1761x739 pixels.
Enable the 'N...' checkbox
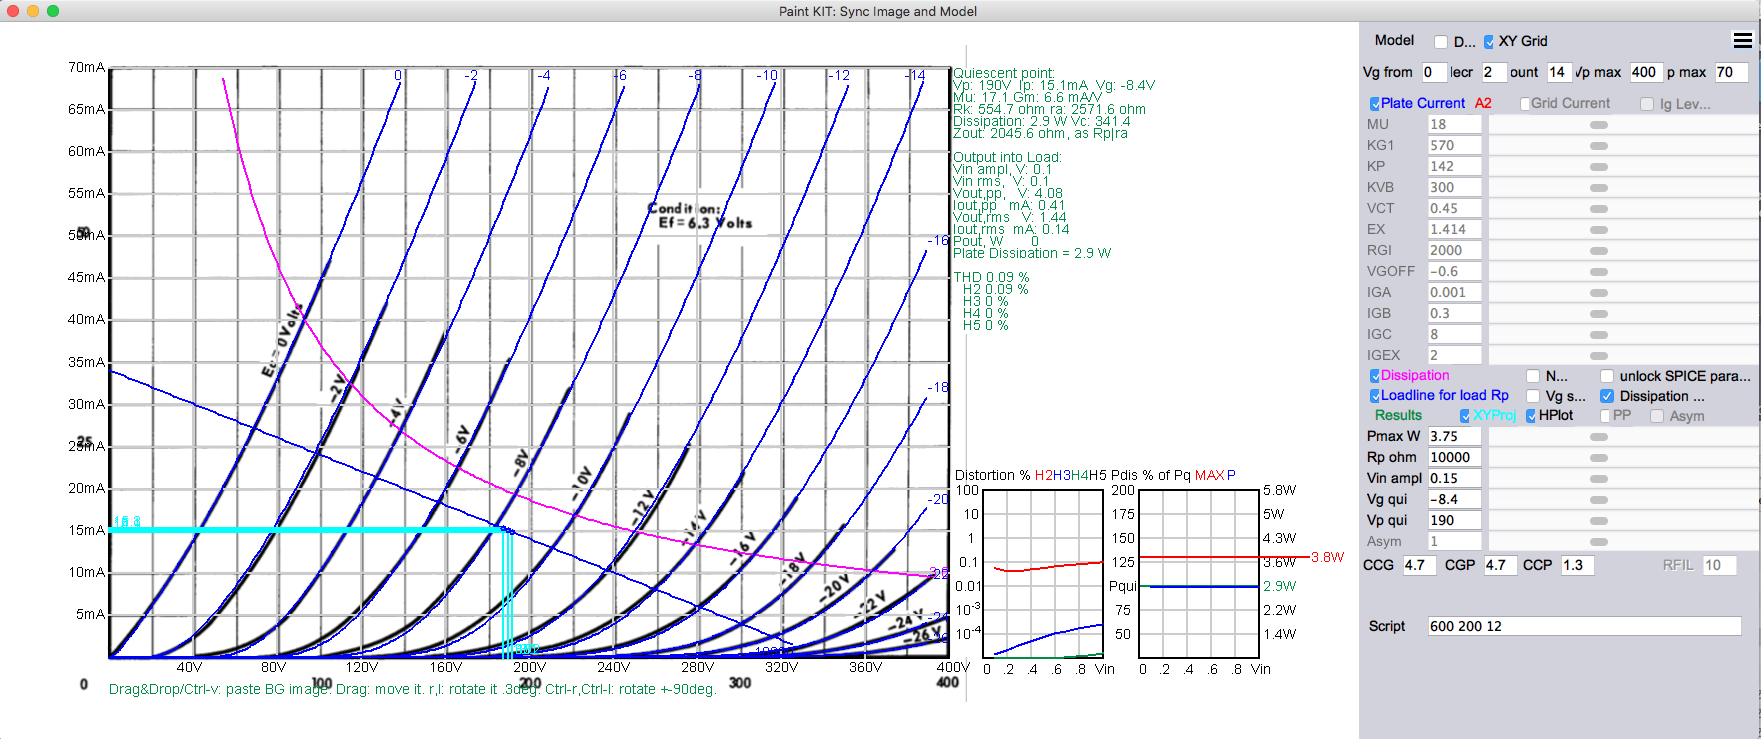[1533, 376]
